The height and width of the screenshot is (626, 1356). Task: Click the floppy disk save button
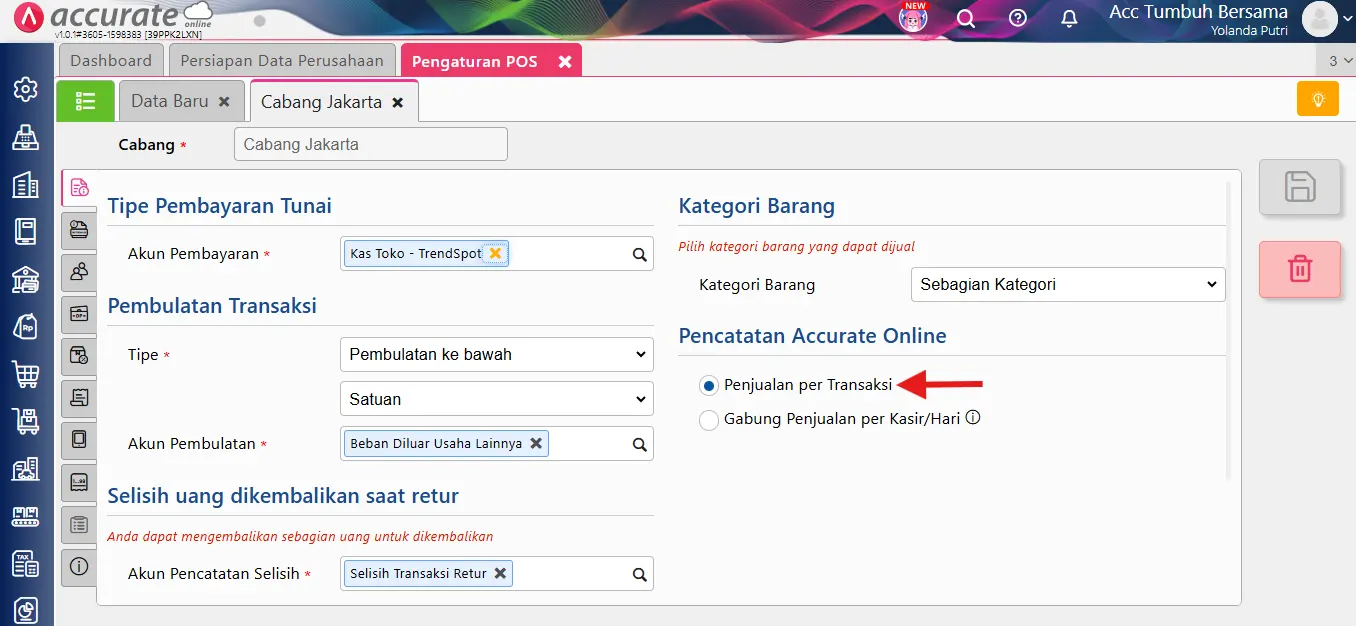coord(1299,187)
